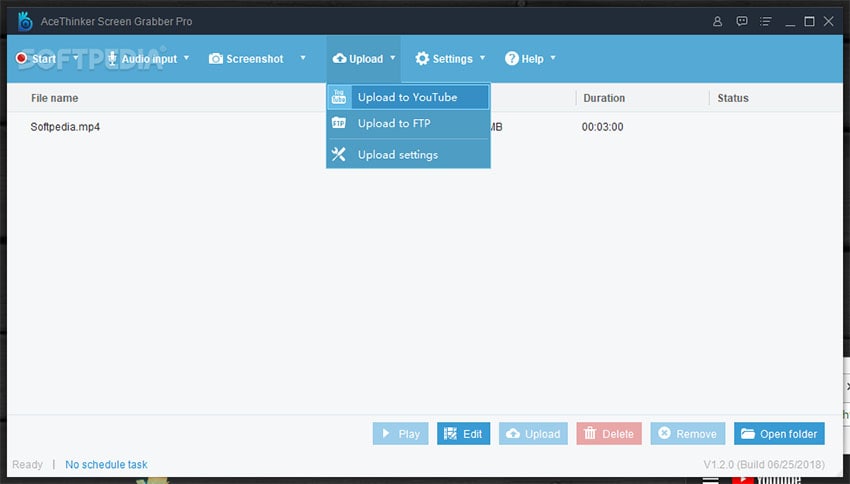Viewport: 850px width, 484px height.
Task: Click the Audio input toolbar label
Action: (149, 59)
